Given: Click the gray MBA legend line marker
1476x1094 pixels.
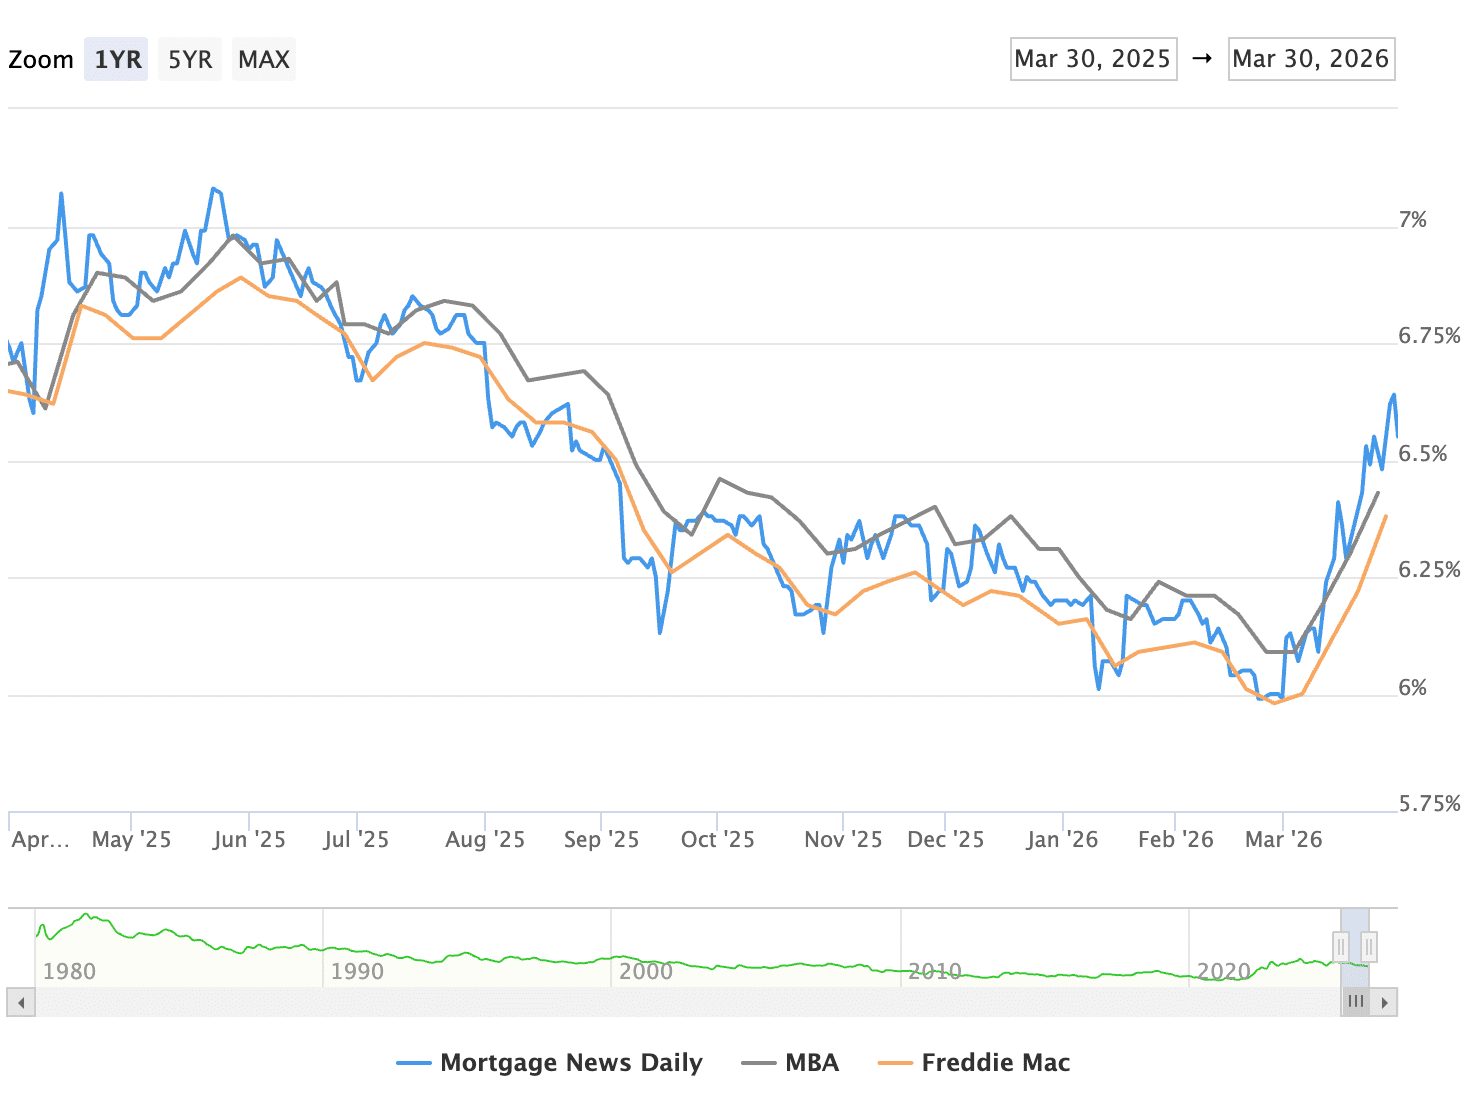Looking at the screenshot, I should point(759,1063).
